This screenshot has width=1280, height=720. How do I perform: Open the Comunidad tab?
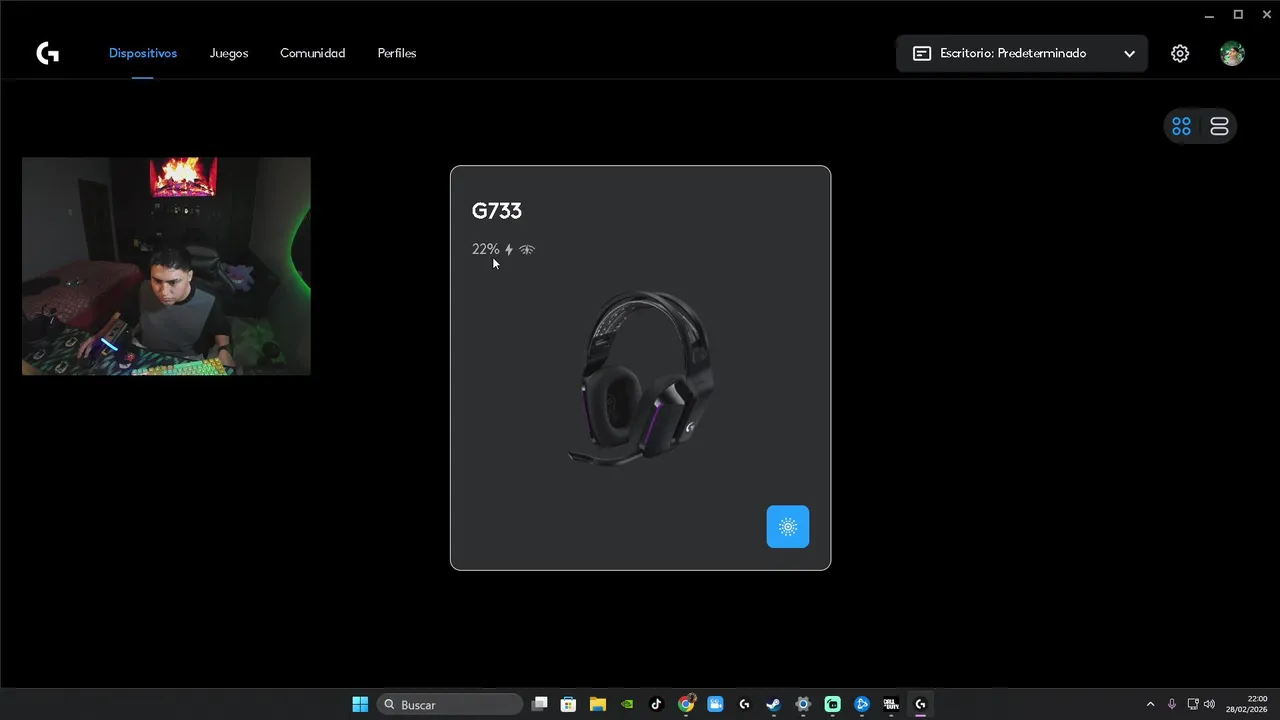pyautogui.click(x=312, y=53)
